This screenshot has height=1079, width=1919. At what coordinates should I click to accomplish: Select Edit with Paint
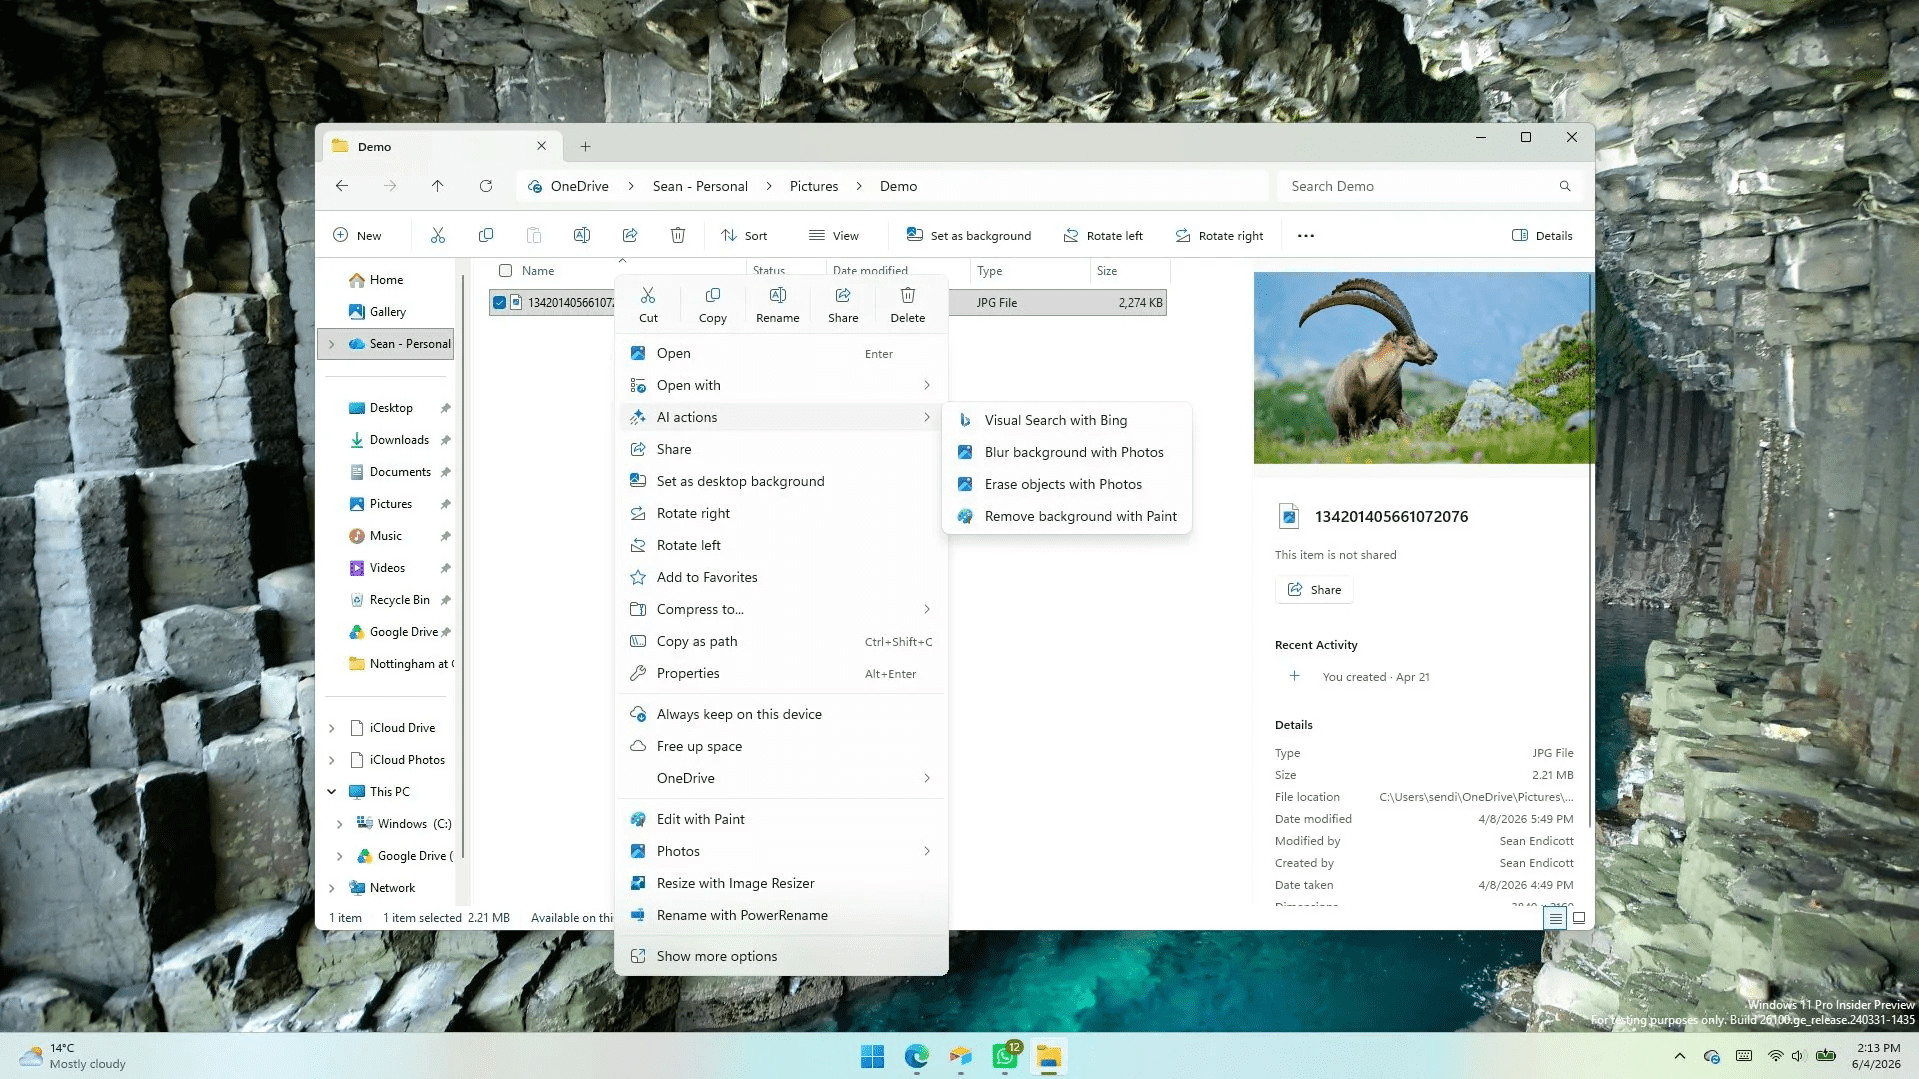click(781, 819)
